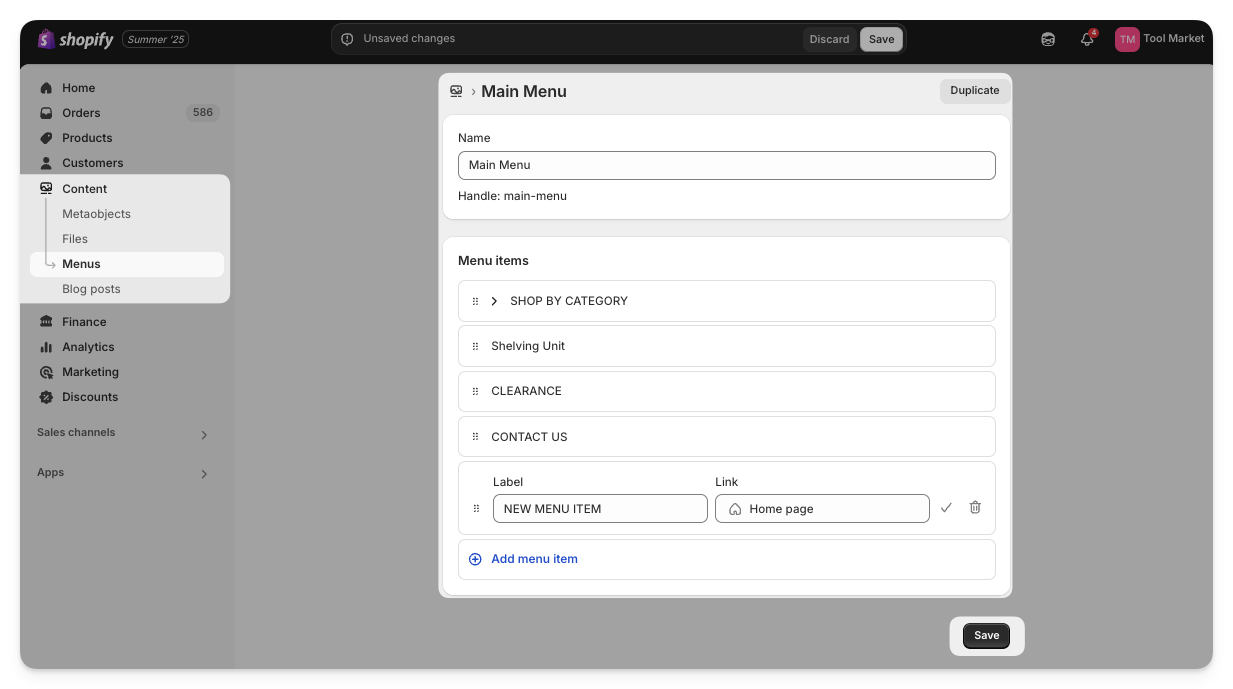The width and height of the screenshot is (1233, 689).
Task: Expand the Apps section
Action: [204, 474]
